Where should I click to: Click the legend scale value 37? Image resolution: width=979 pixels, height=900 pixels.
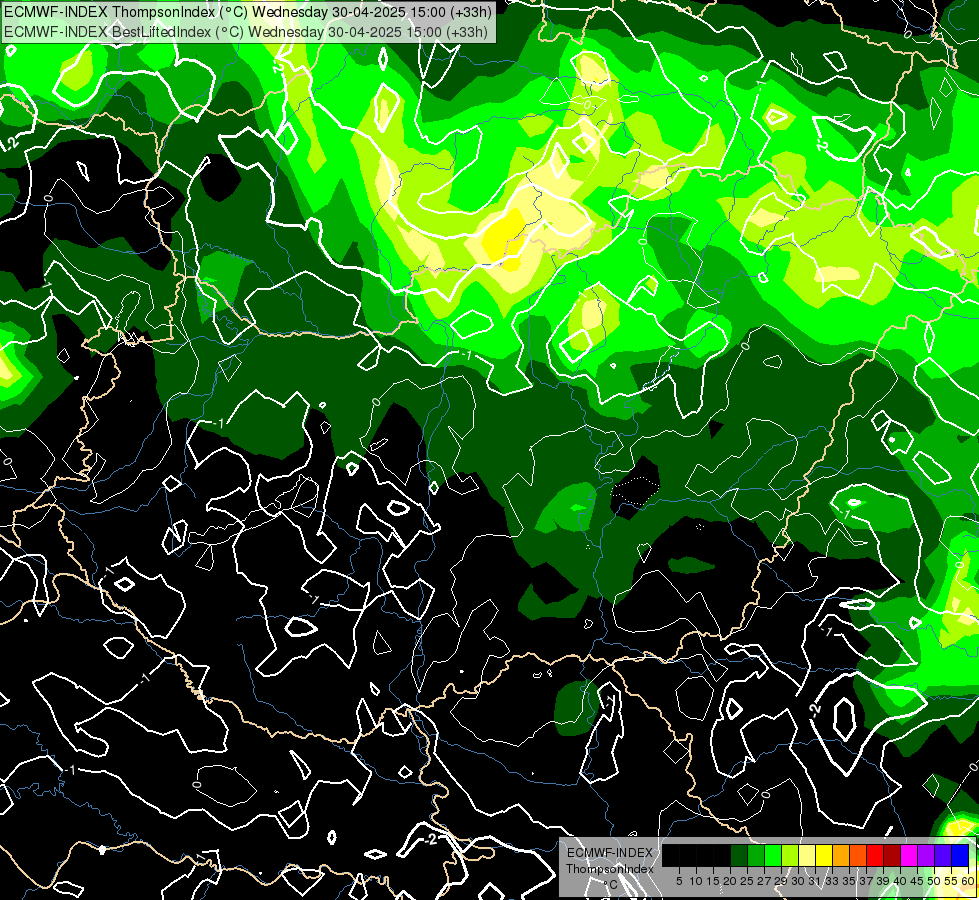pyautogui.click(x=867, y=881)
